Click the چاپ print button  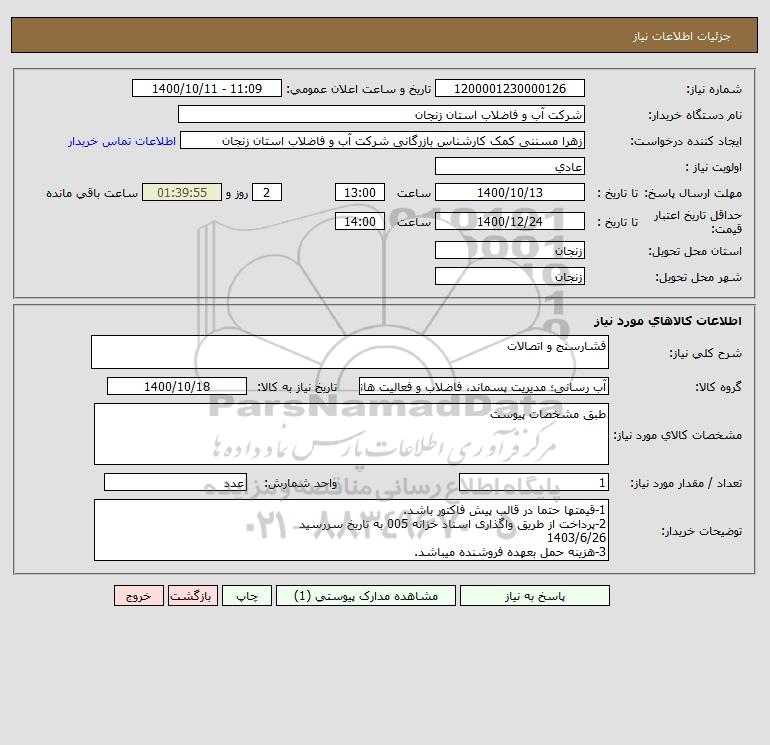pyautogui.click(x=247, y=596)
